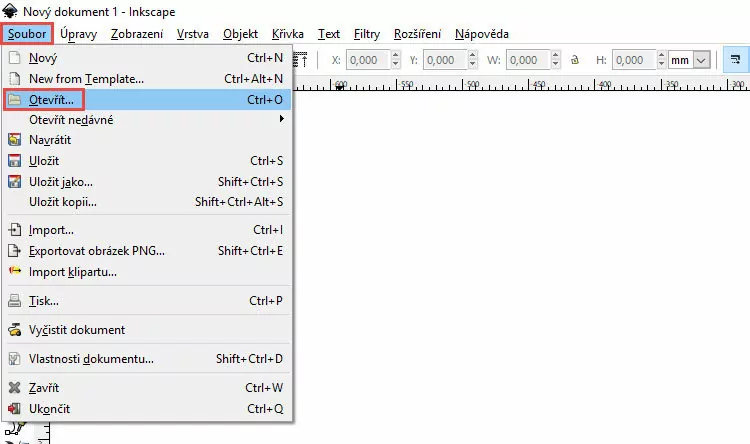Click the Otevřít folder icon

click(x=14, y=100)
